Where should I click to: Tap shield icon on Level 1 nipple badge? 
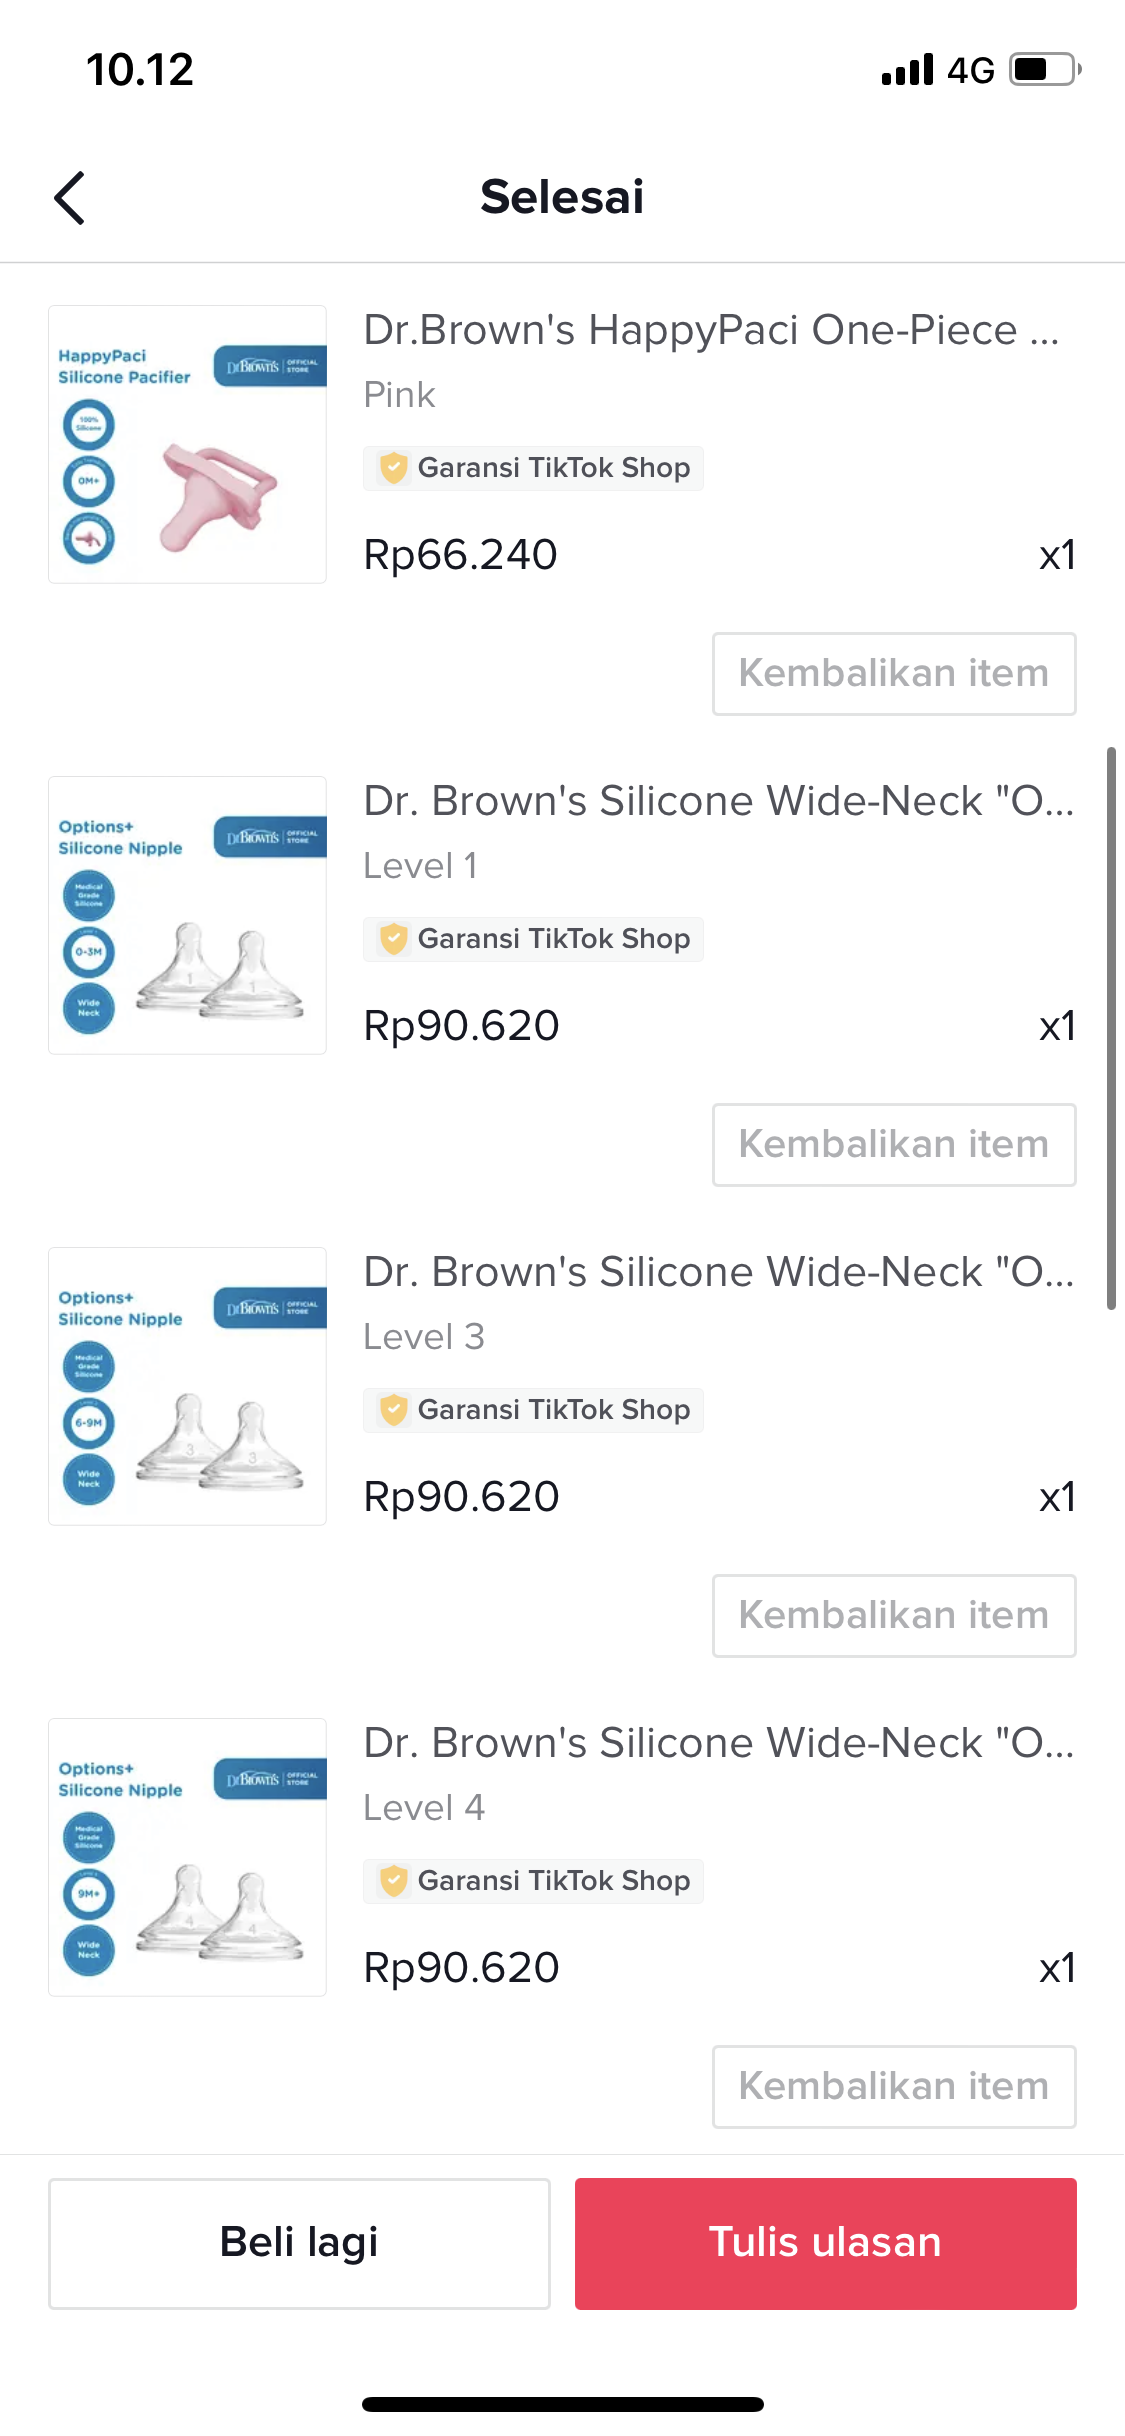(x=394, y=938)
